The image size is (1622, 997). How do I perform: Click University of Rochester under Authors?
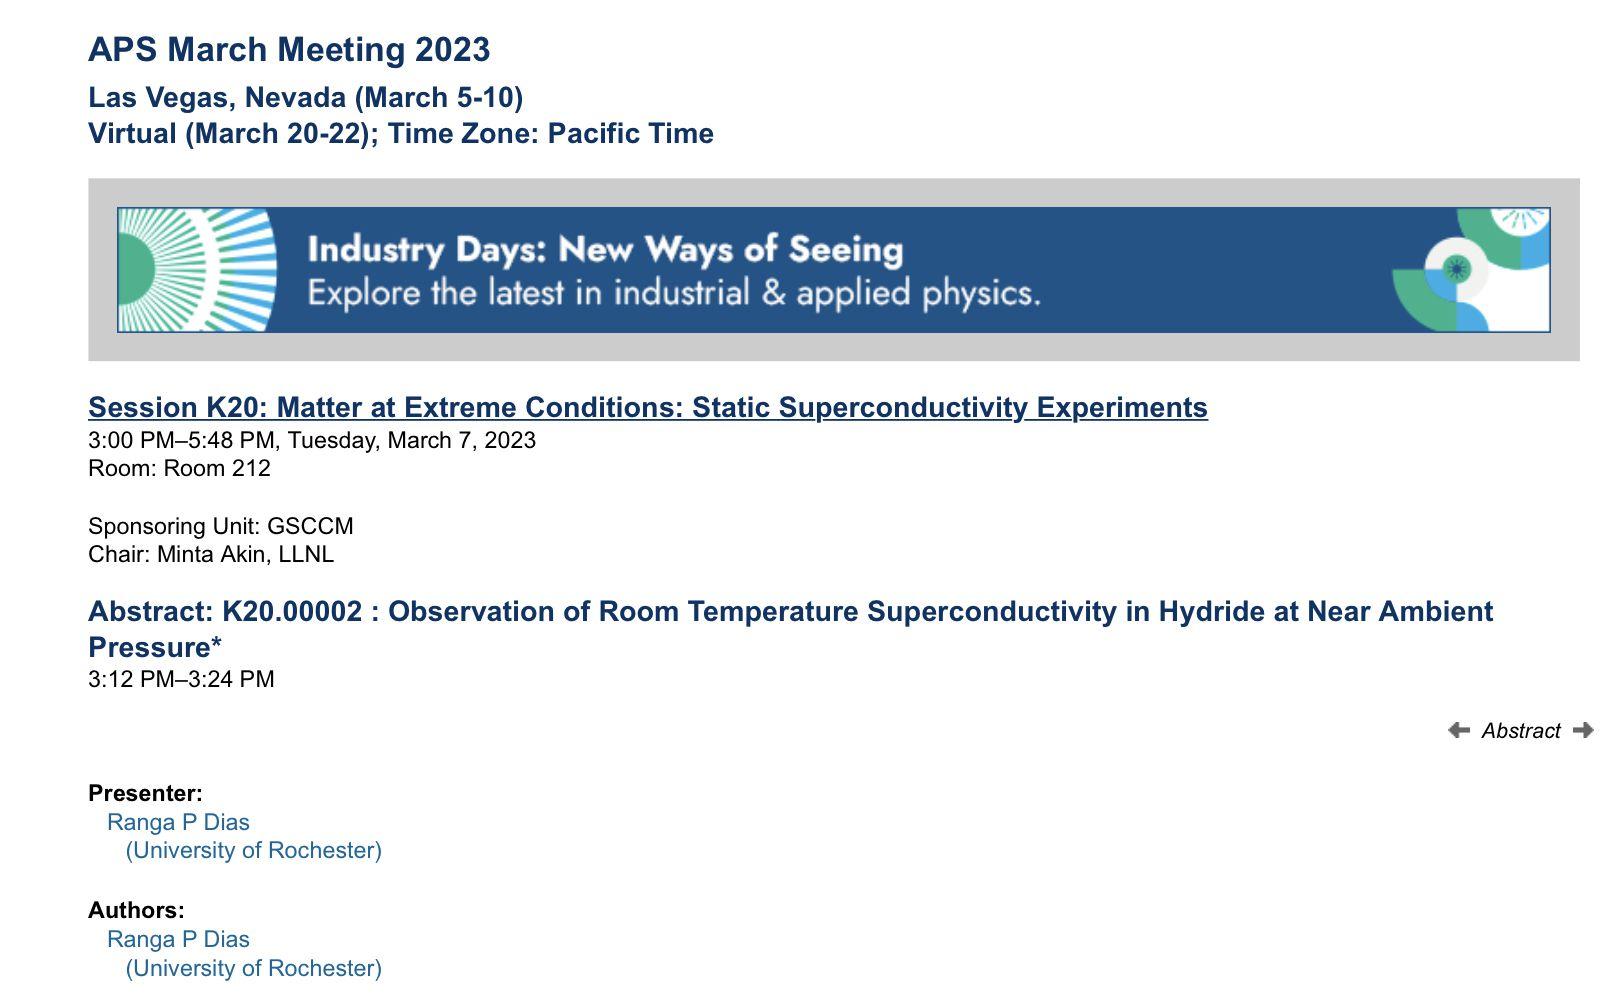253,968
